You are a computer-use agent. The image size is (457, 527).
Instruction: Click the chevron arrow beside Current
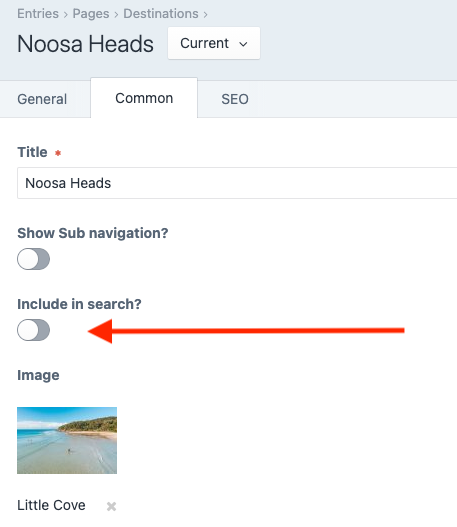(243, 44)
